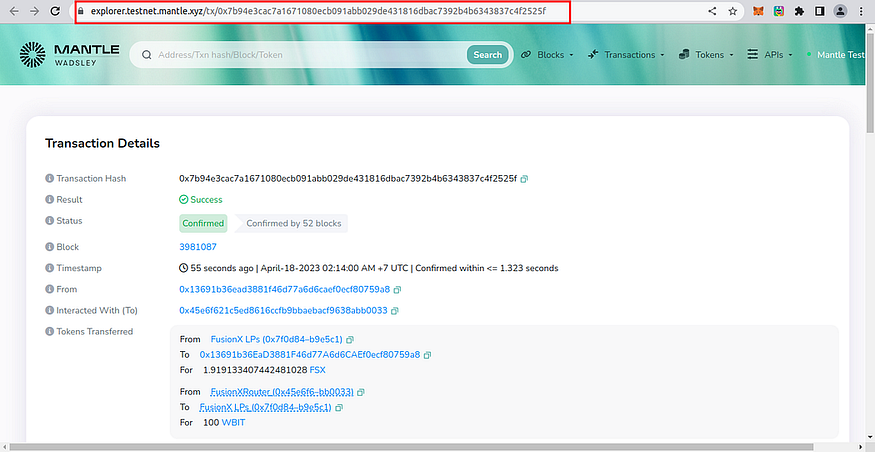This screenshot has height=452, width=875.
Task: Open Chrome three-dot menu
Action: [860, 11]
